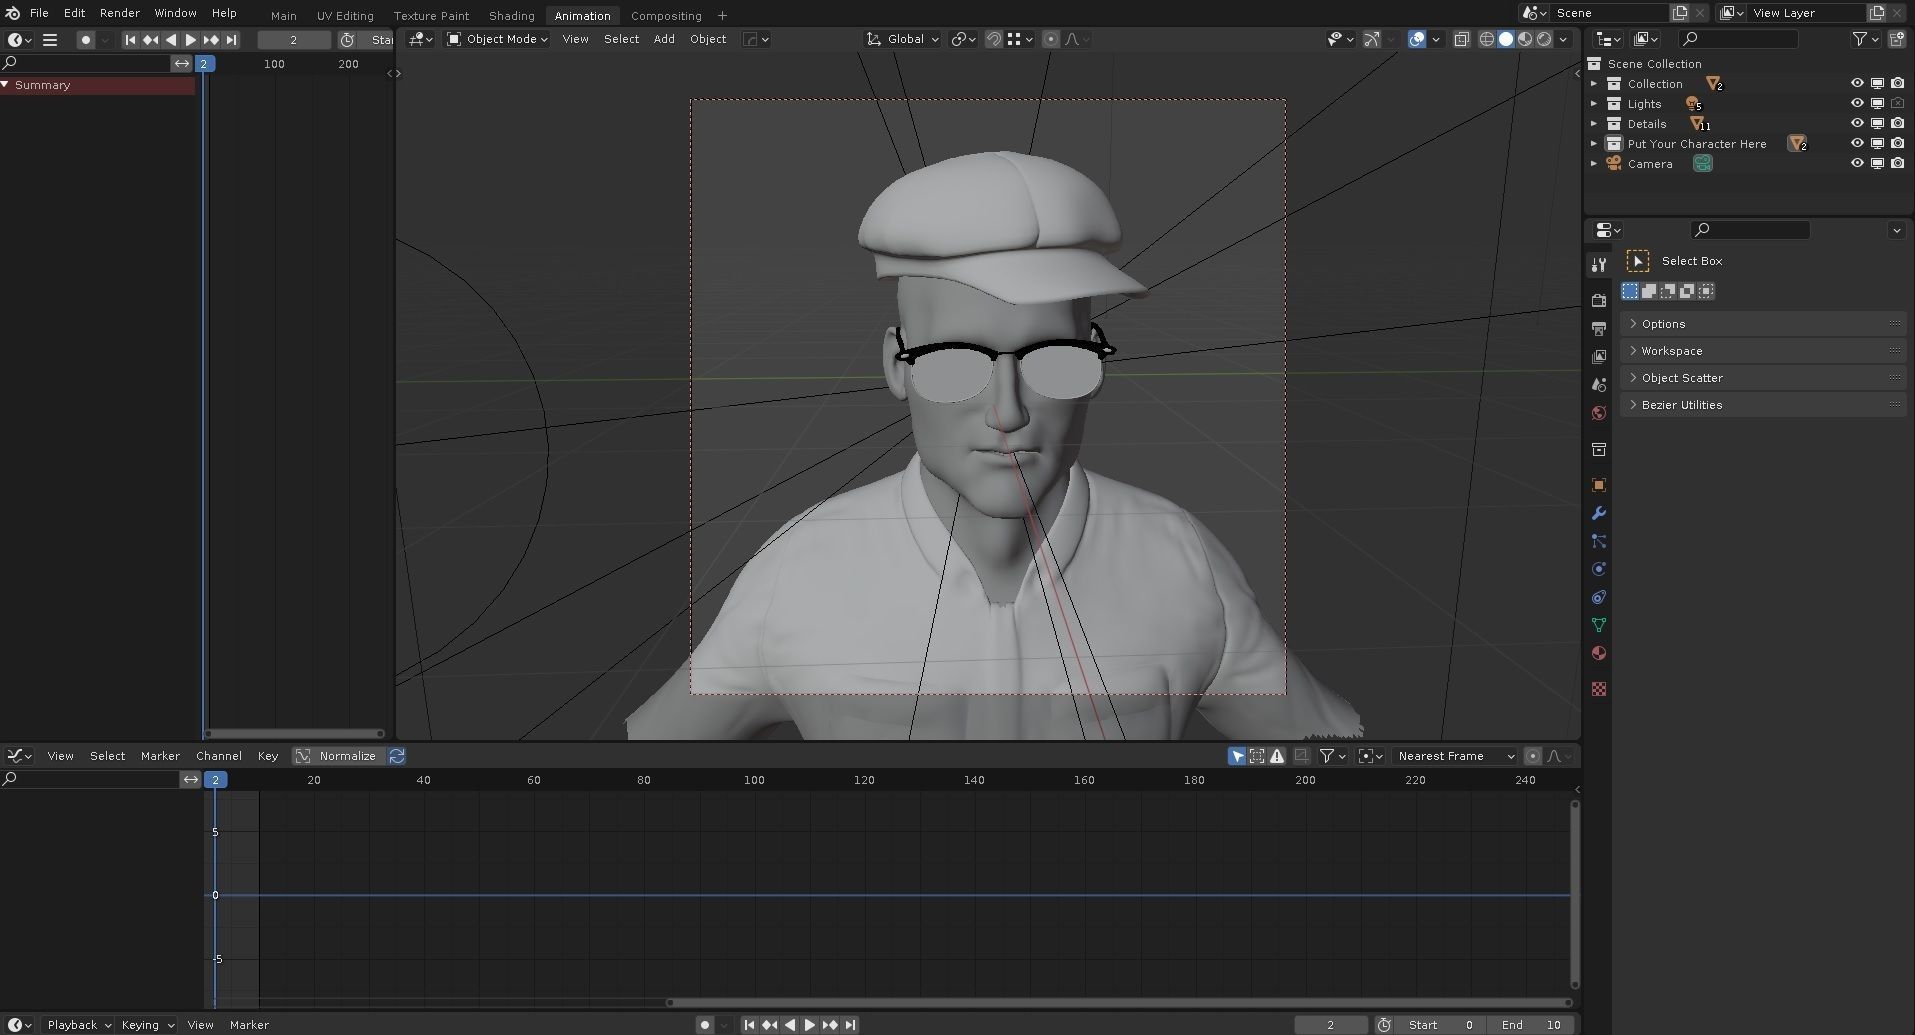Viewport: 1915px width, 1035px height.
Task: Open Key menu in graph editor
Action: tap(268, 756)
